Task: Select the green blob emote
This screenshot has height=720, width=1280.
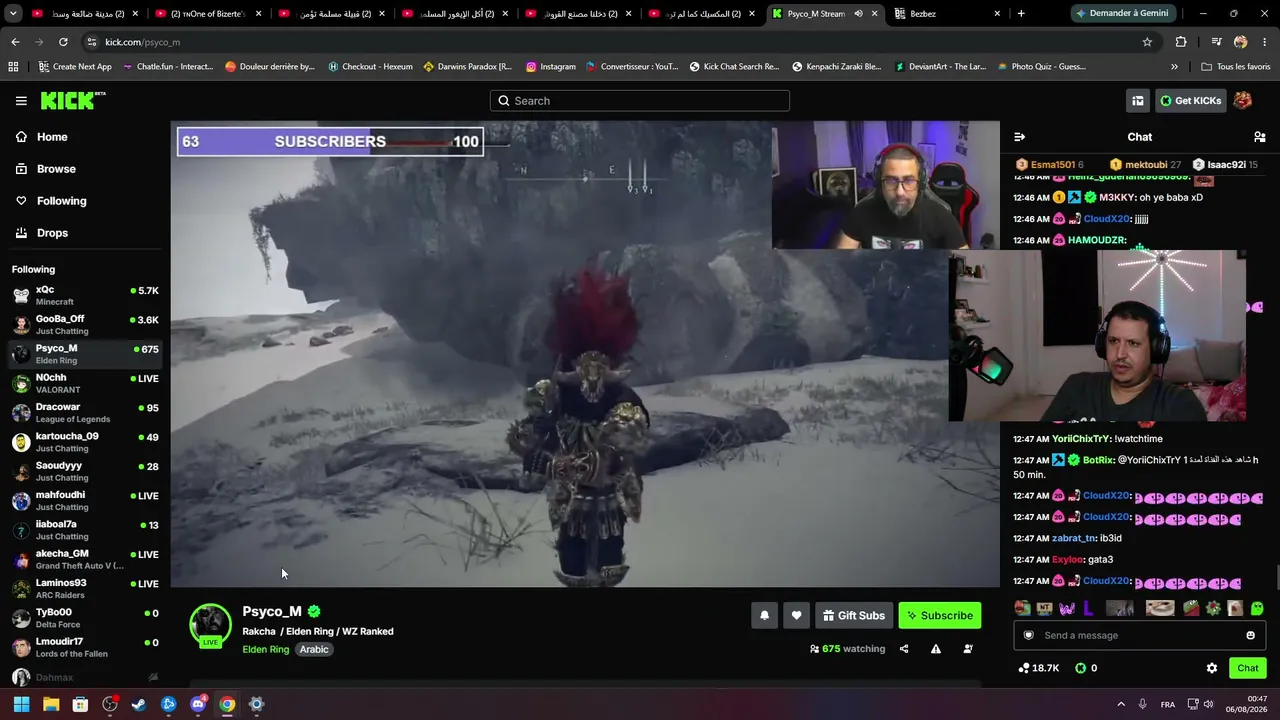Action: point(1257,608)
